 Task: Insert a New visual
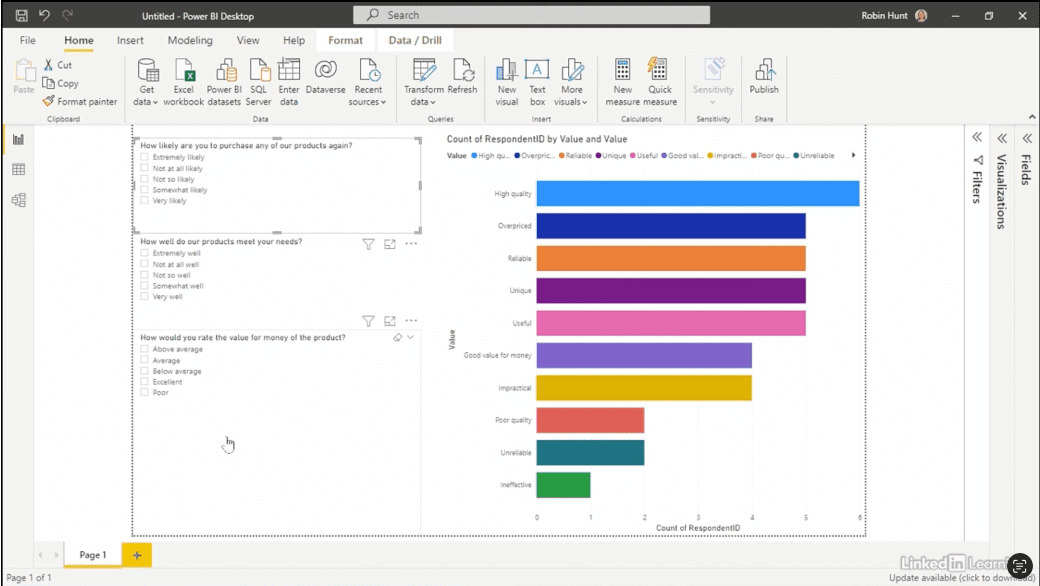(507, 82)
